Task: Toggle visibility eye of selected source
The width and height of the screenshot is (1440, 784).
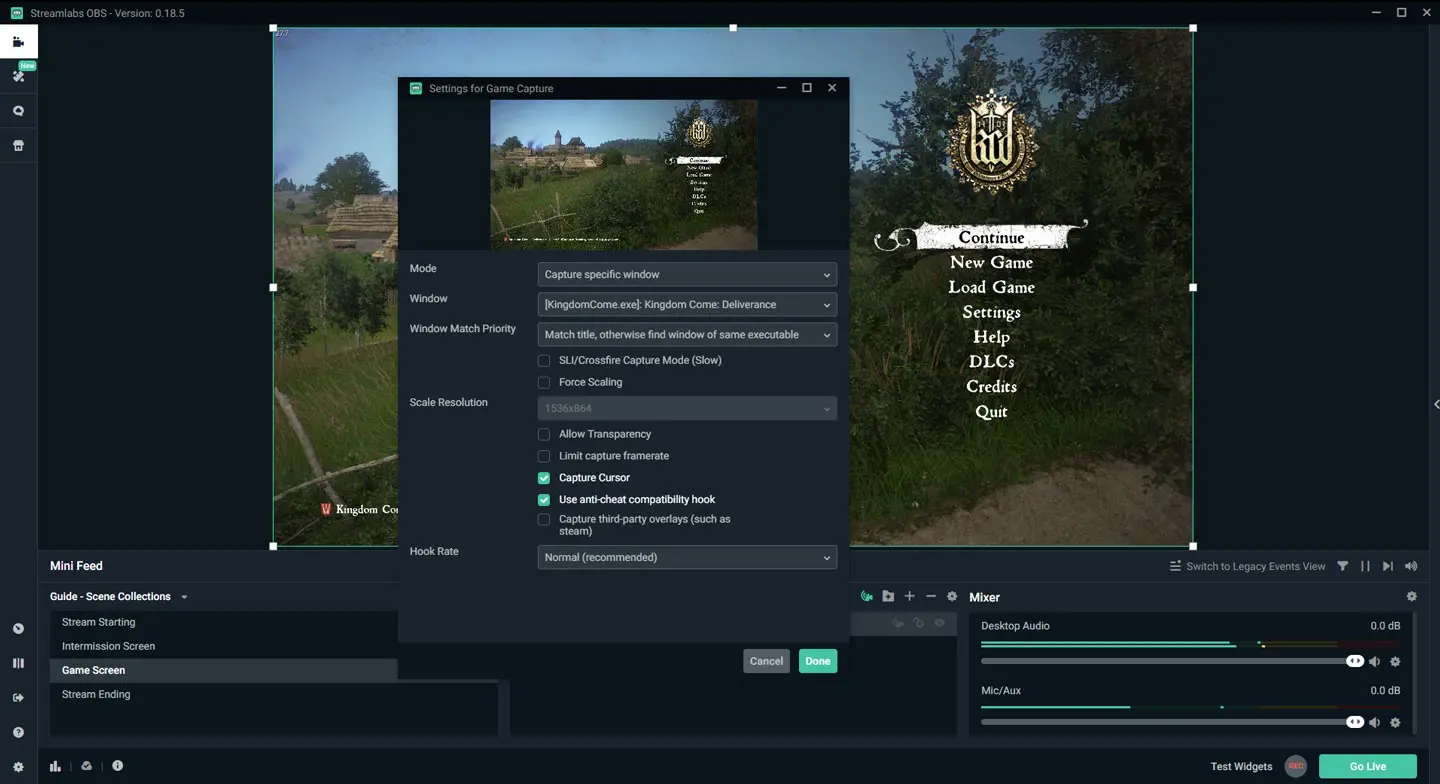Action: [939, 623]
